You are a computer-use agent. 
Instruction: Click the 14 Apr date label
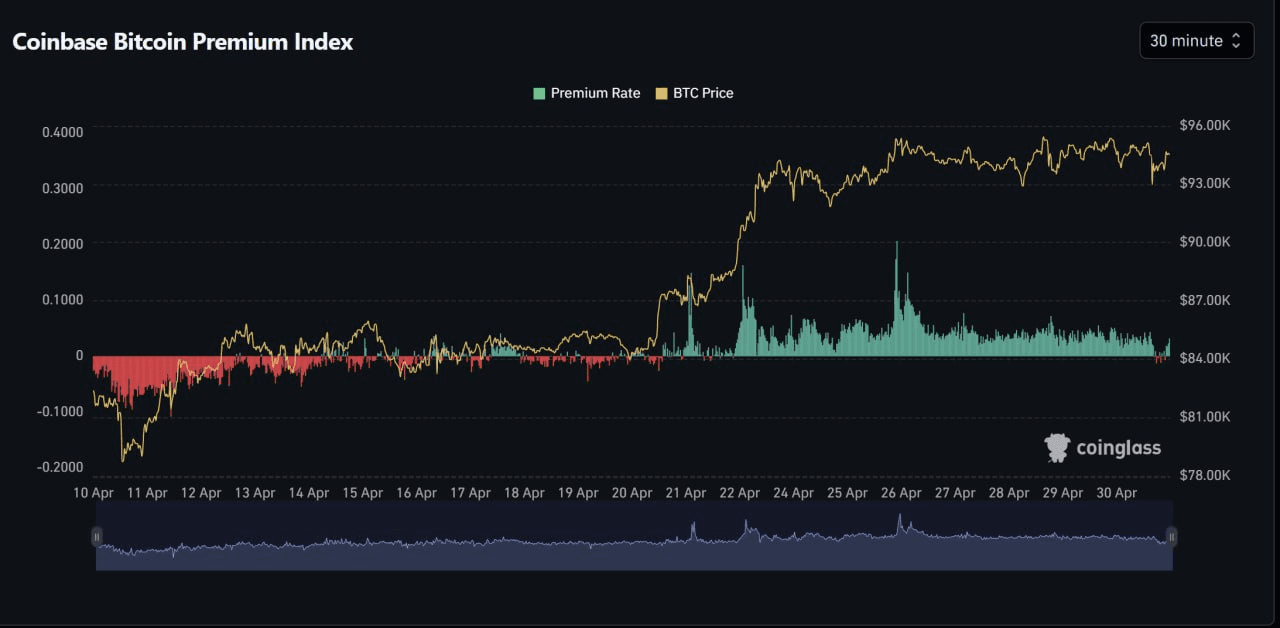click(x=309, y=493)
